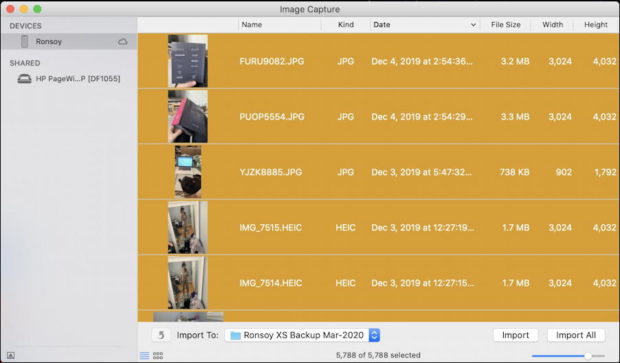Switch to list view
The image size is (620, 363).
coord(144,355)
